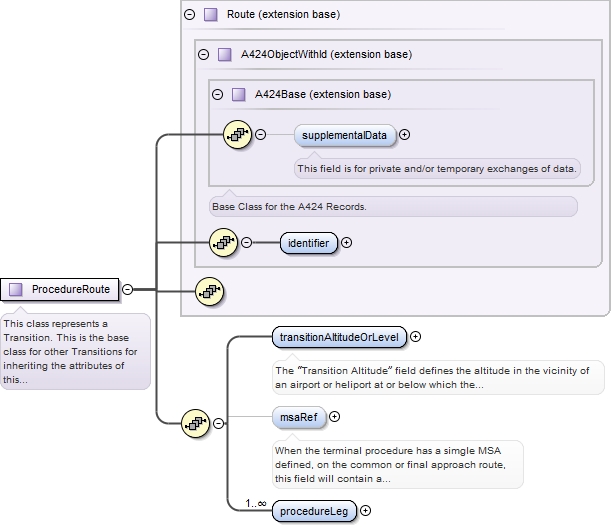Expand the supplementalData element
612x527 pixels.
[405, 134]
